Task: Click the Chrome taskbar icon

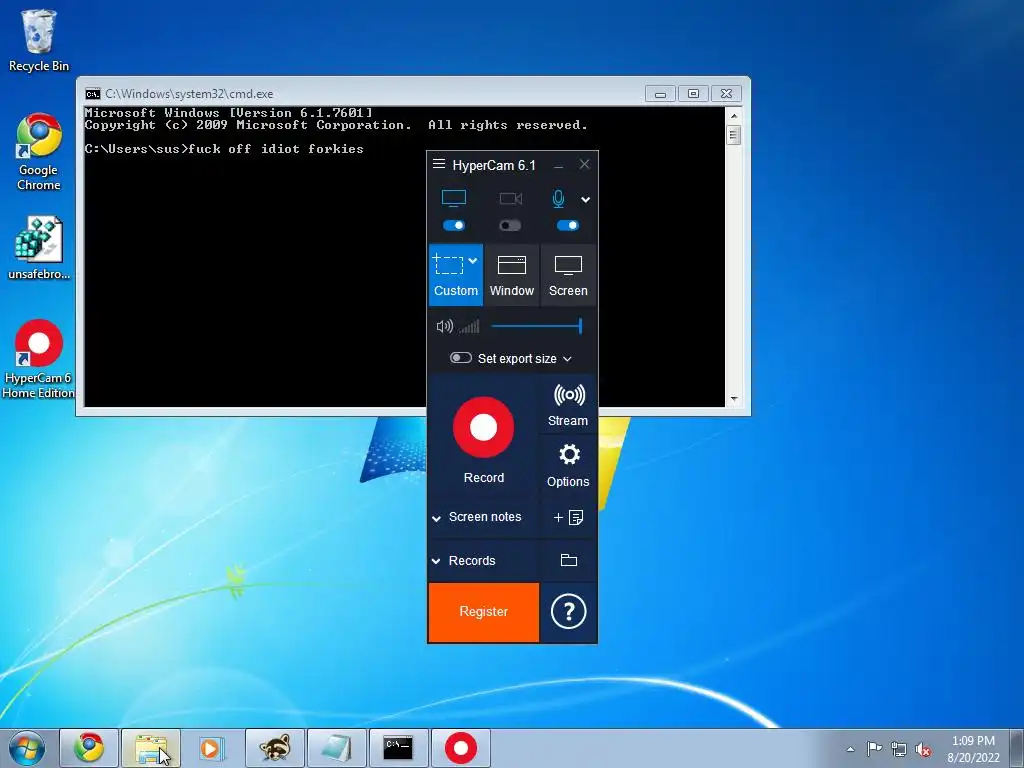Action: tap(89, 748)
